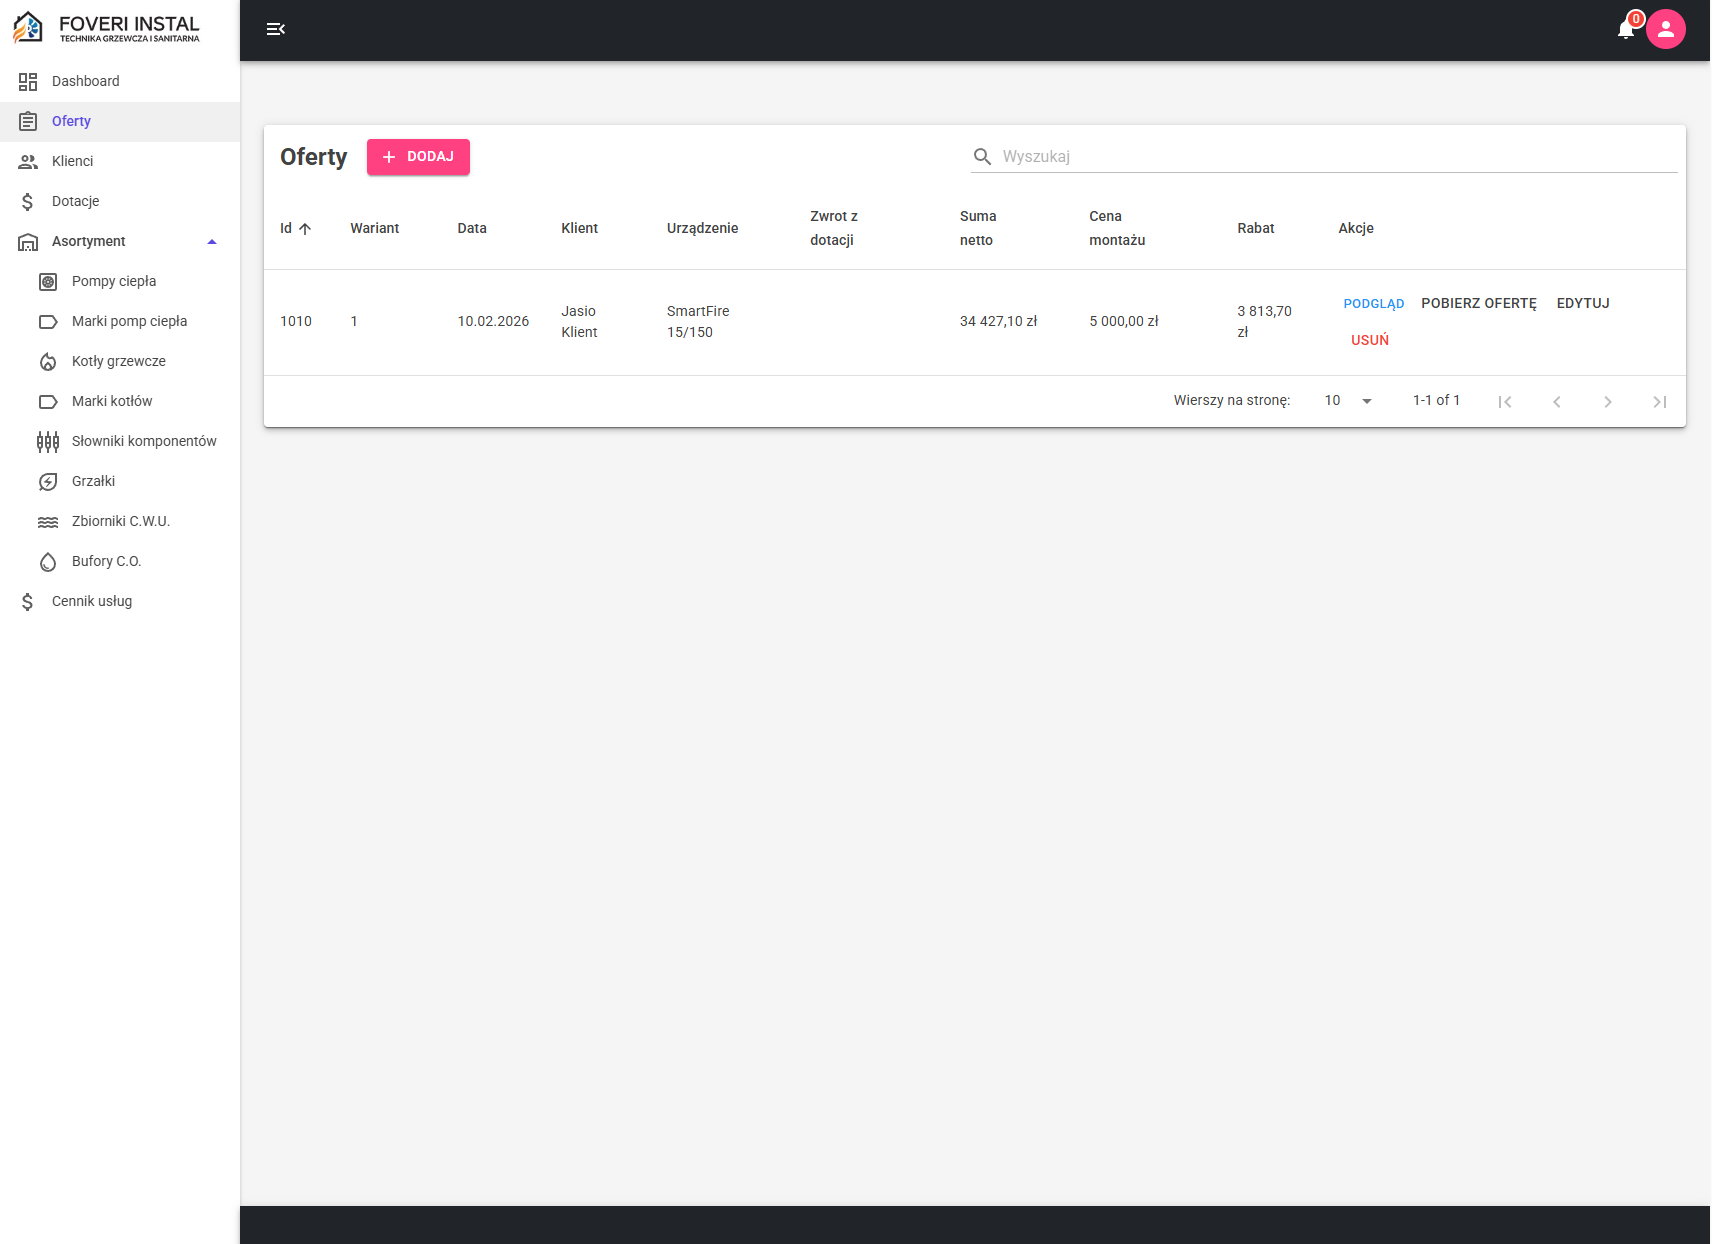The height and width of the screenshot is (1244, 1712).
Task: Go to previous page of table
Action: 1557,401
